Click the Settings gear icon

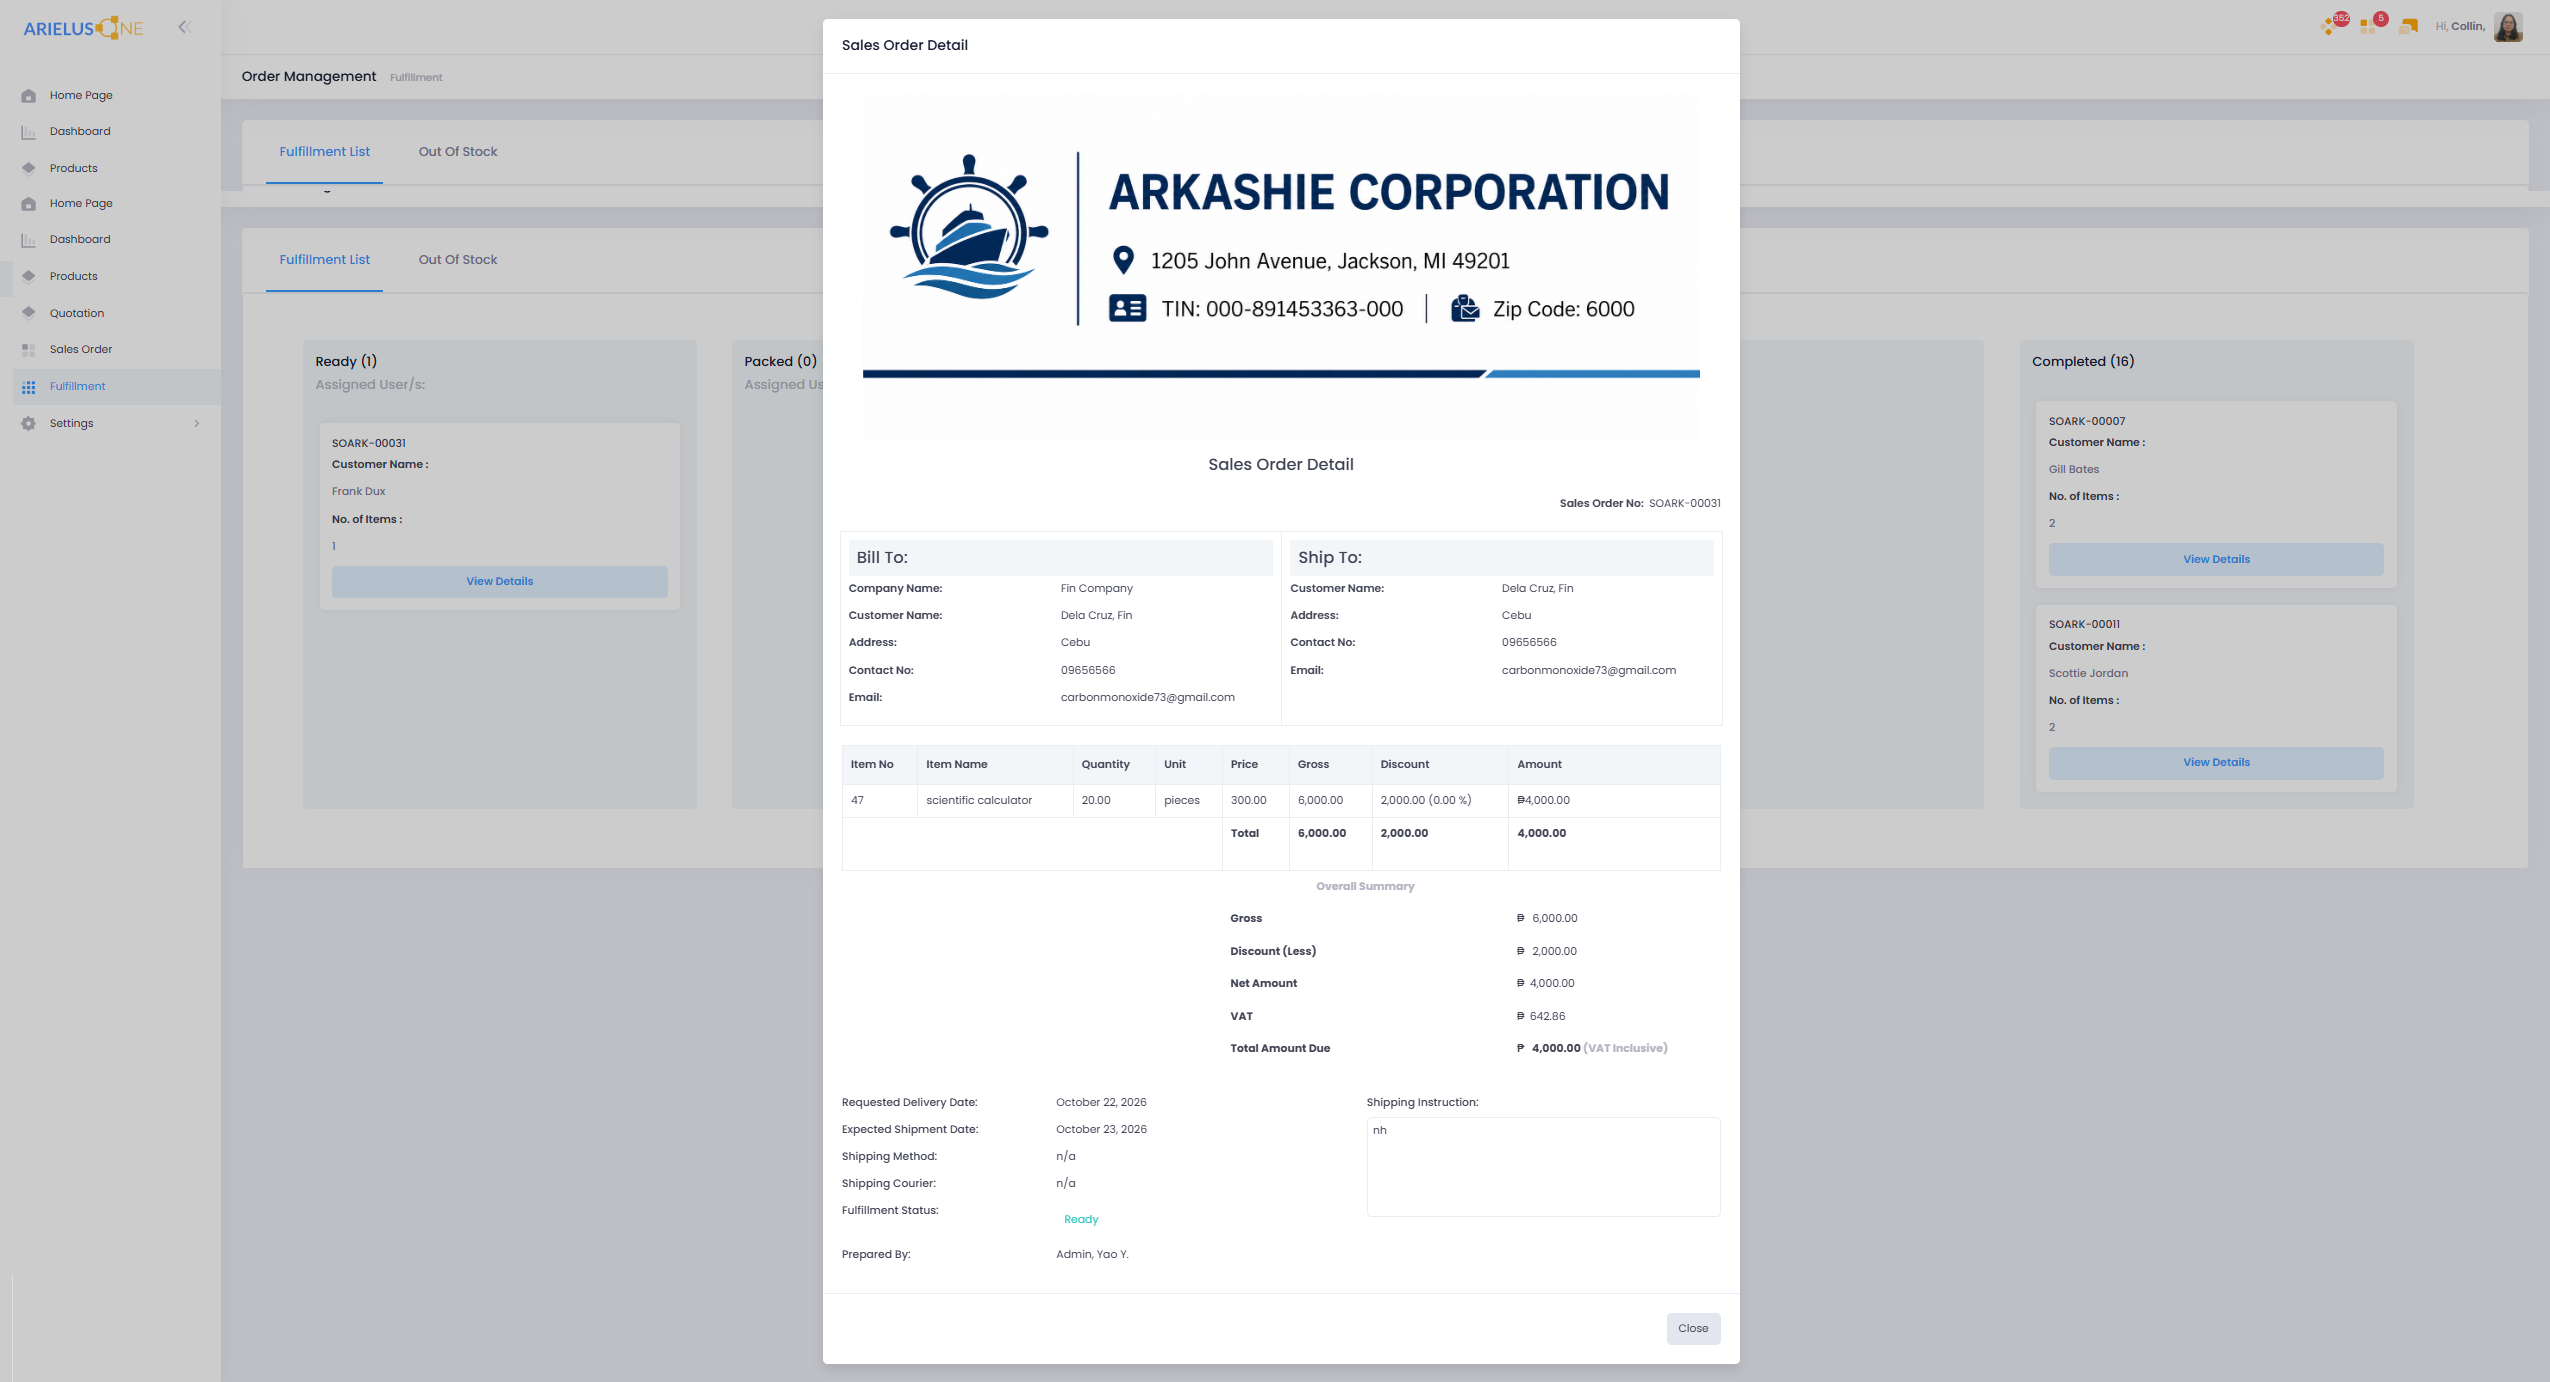(x=28, y=423)
